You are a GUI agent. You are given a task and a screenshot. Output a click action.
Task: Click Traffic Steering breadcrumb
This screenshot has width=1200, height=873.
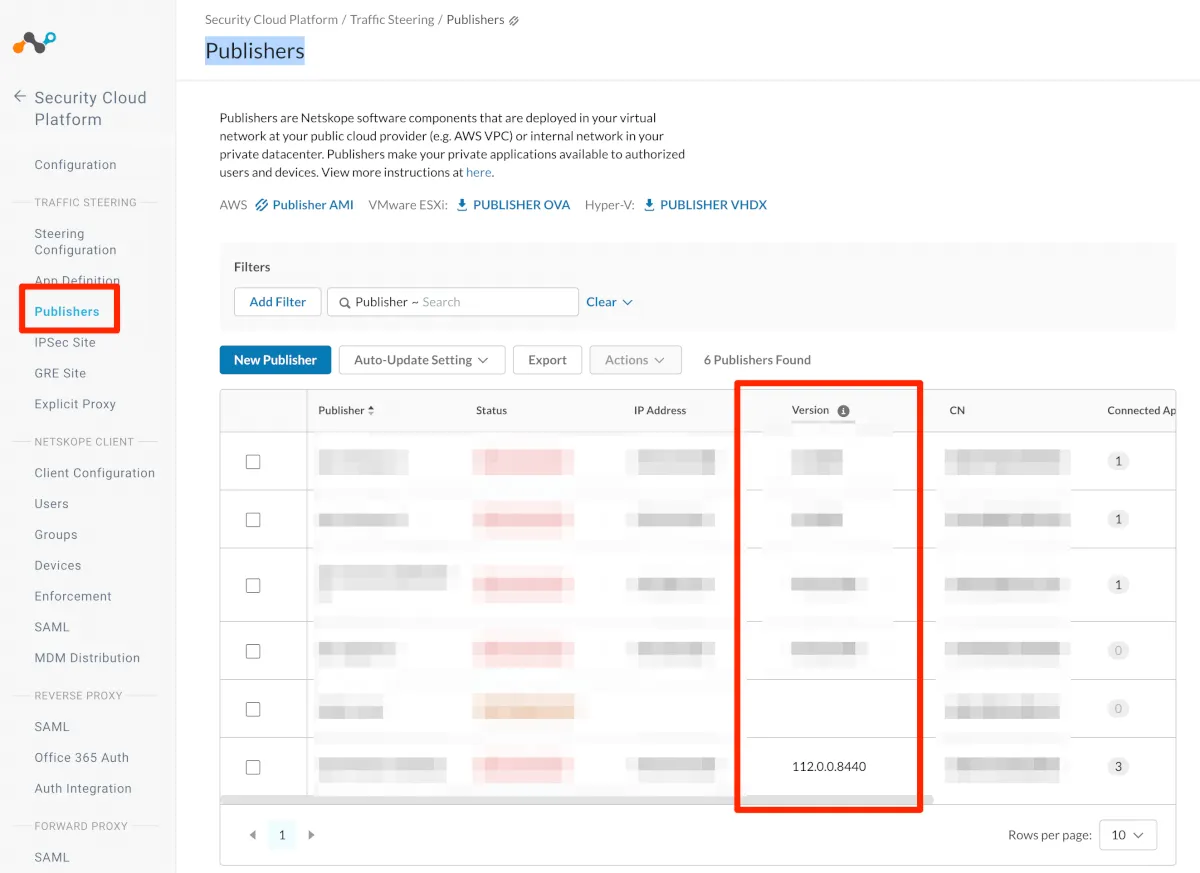(x=392, y=20)
